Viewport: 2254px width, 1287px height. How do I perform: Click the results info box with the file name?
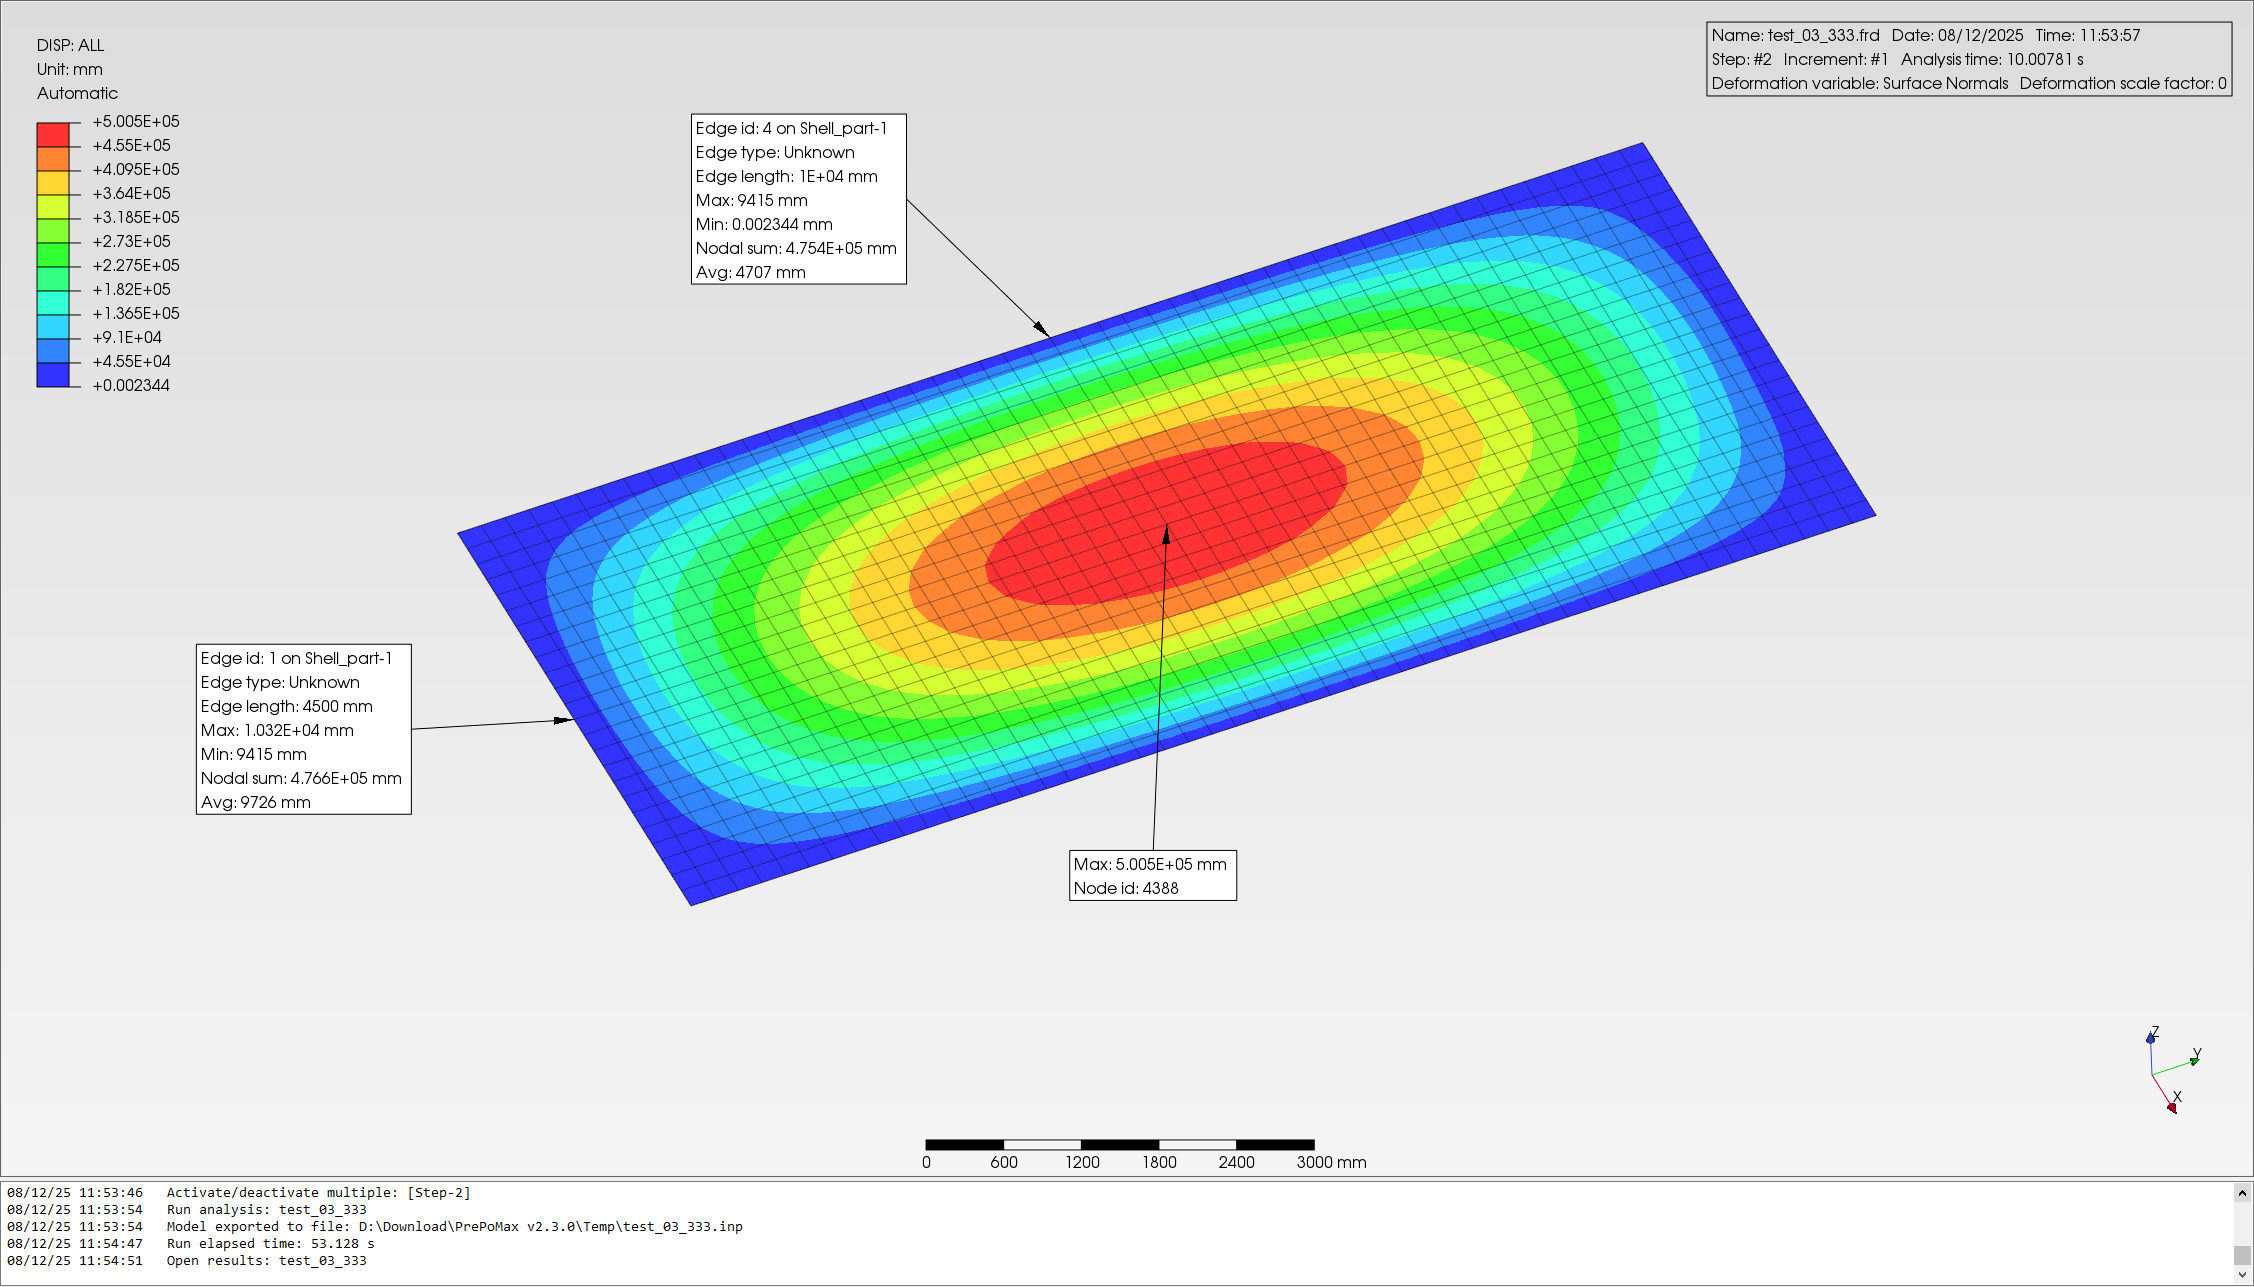pyautogui.click(x=1968, y=59)
